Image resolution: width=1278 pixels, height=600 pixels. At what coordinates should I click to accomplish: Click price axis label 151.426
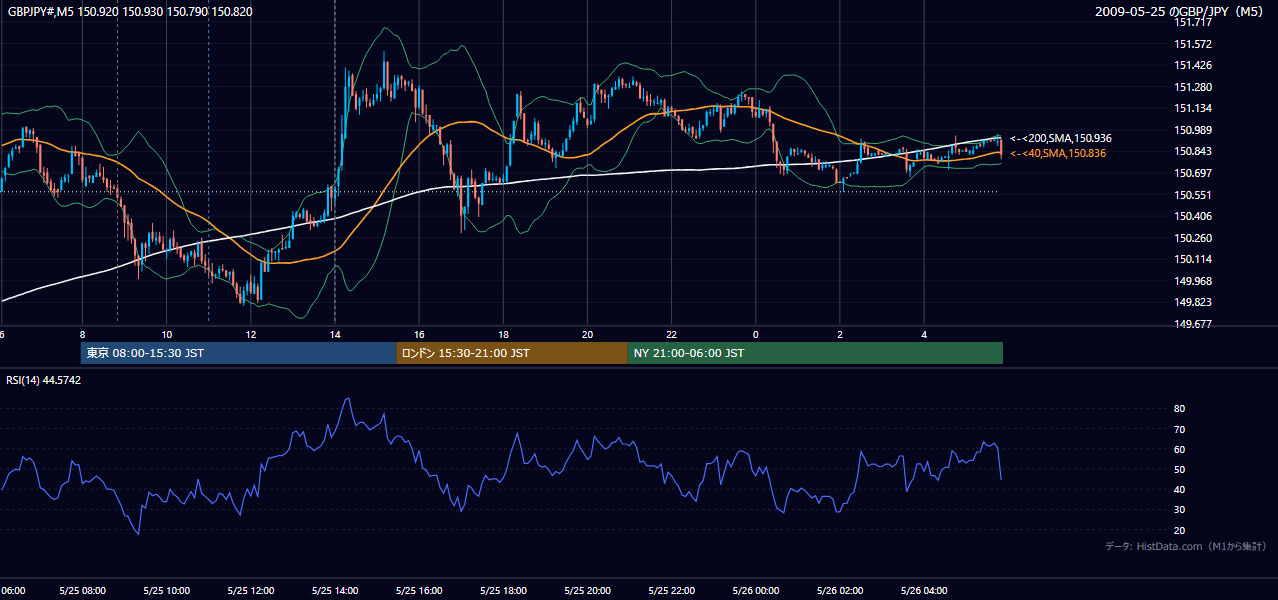tap(1194, 65)
